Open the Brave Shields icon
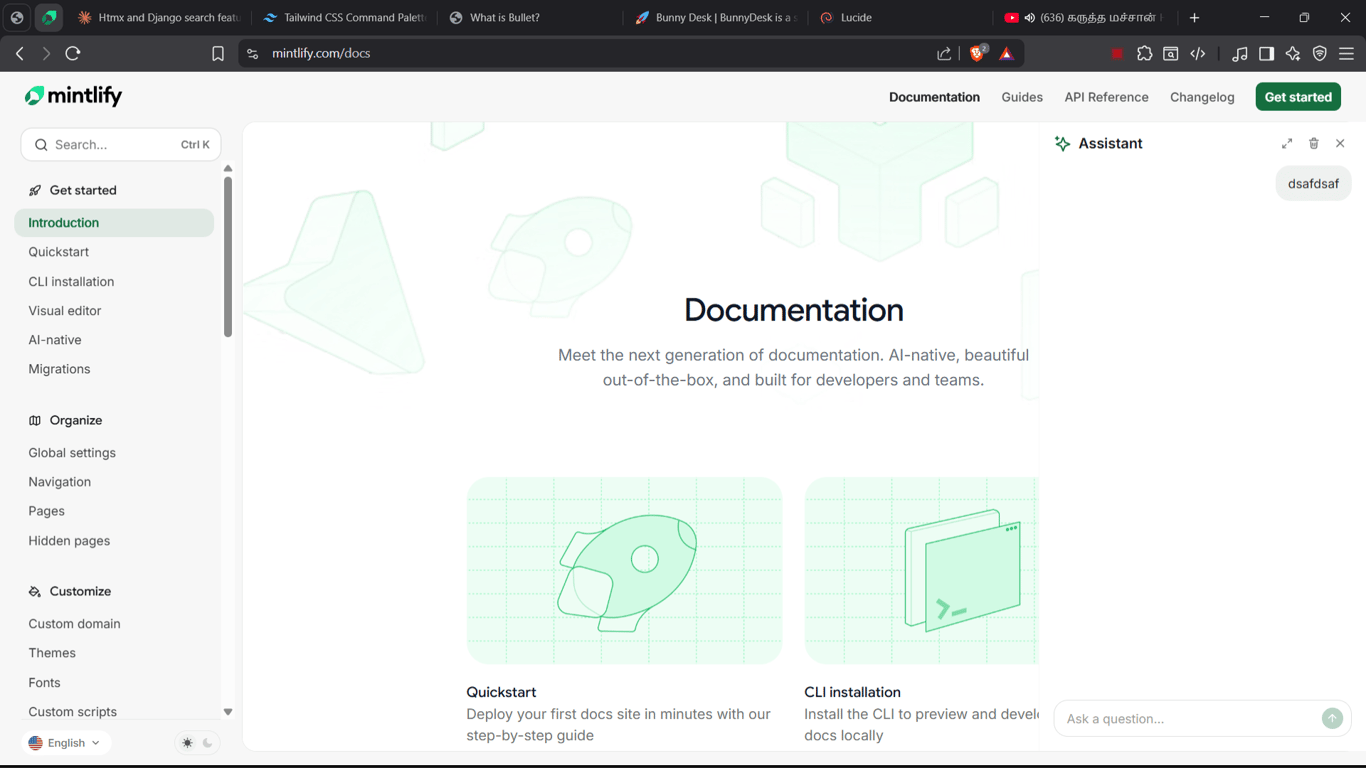The height and width of the screenshot is (768, 1366). coord(978,54)
